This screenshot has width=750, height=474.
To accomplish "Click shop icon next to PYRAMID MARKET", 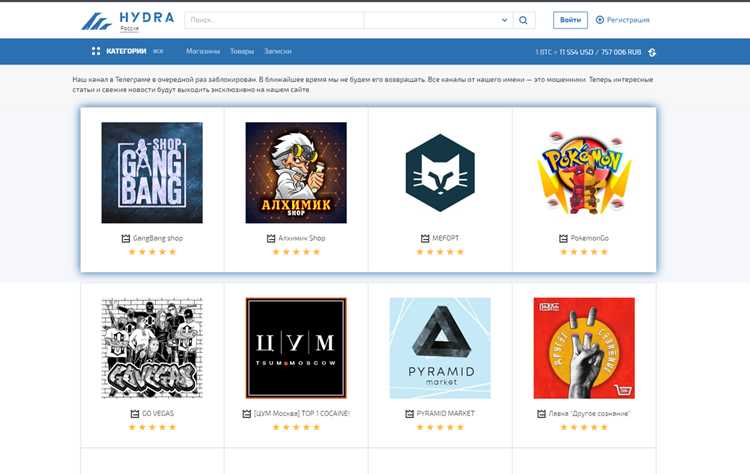I will coord(409,414).
